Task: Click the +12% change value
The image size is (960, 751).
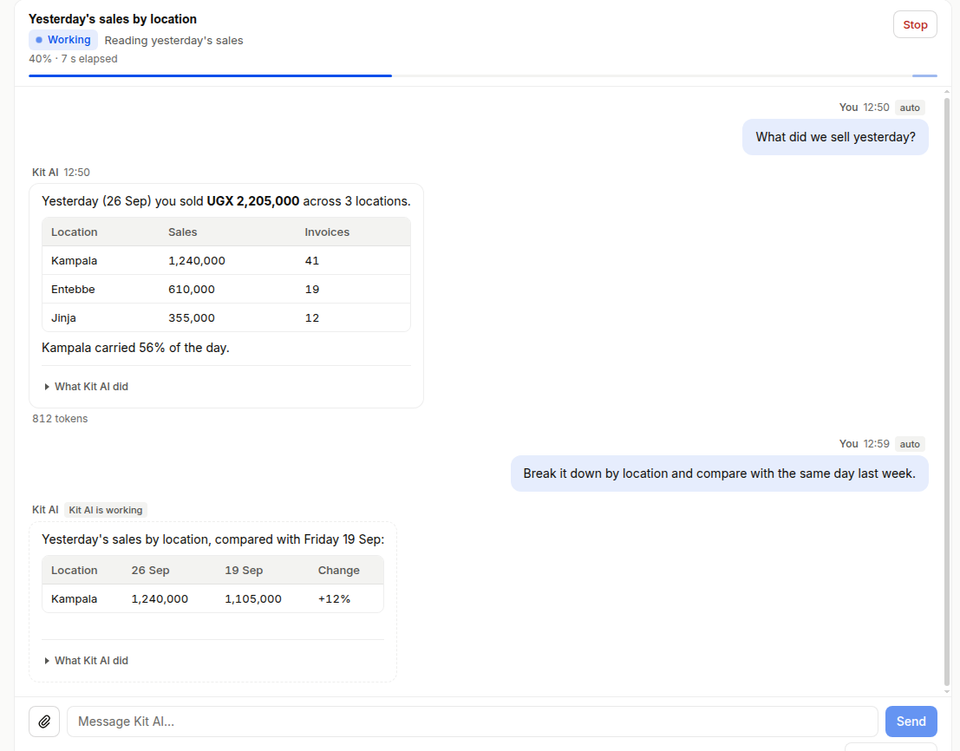Action: click(334, 599)
